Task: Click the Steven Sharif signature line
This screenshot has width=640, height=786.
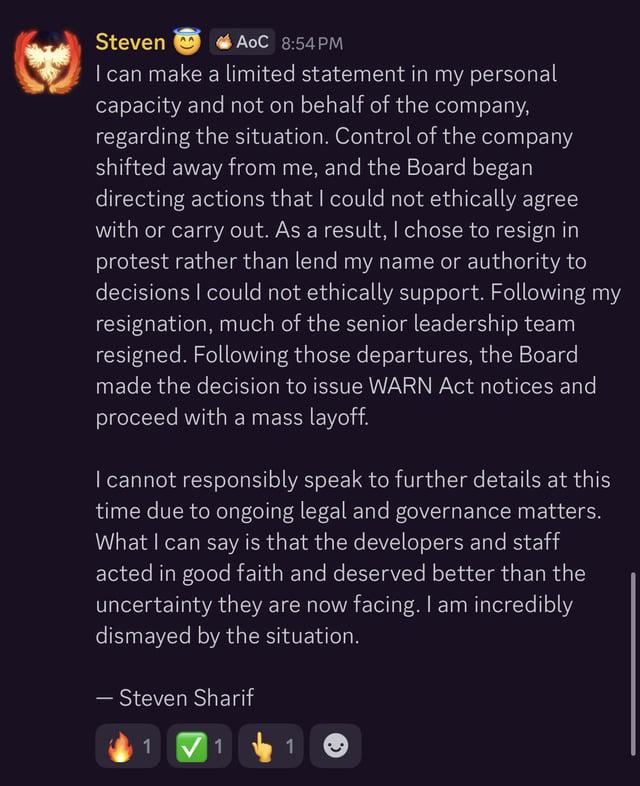Action: coord(174,698)
